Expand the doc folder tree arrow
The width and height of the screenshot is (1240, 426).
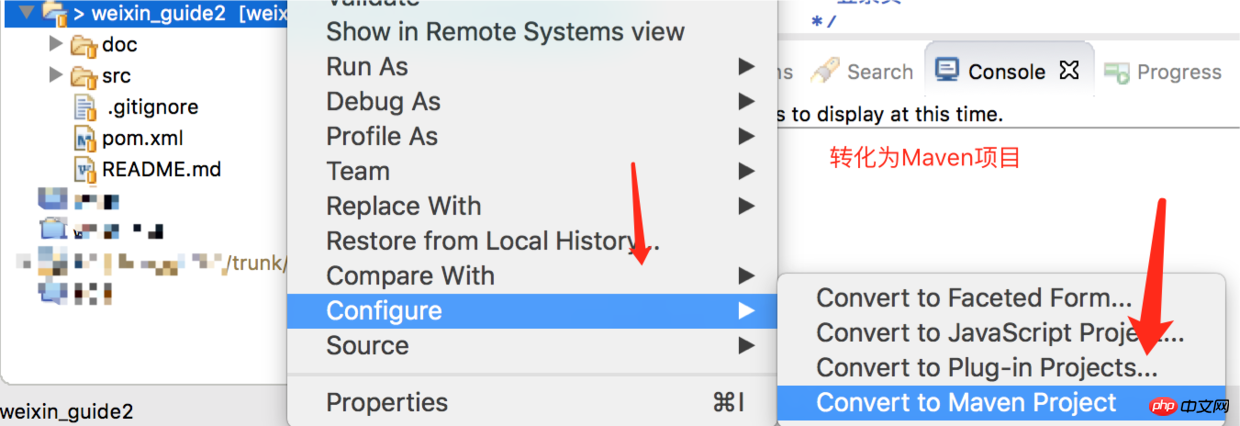point(56,45)
